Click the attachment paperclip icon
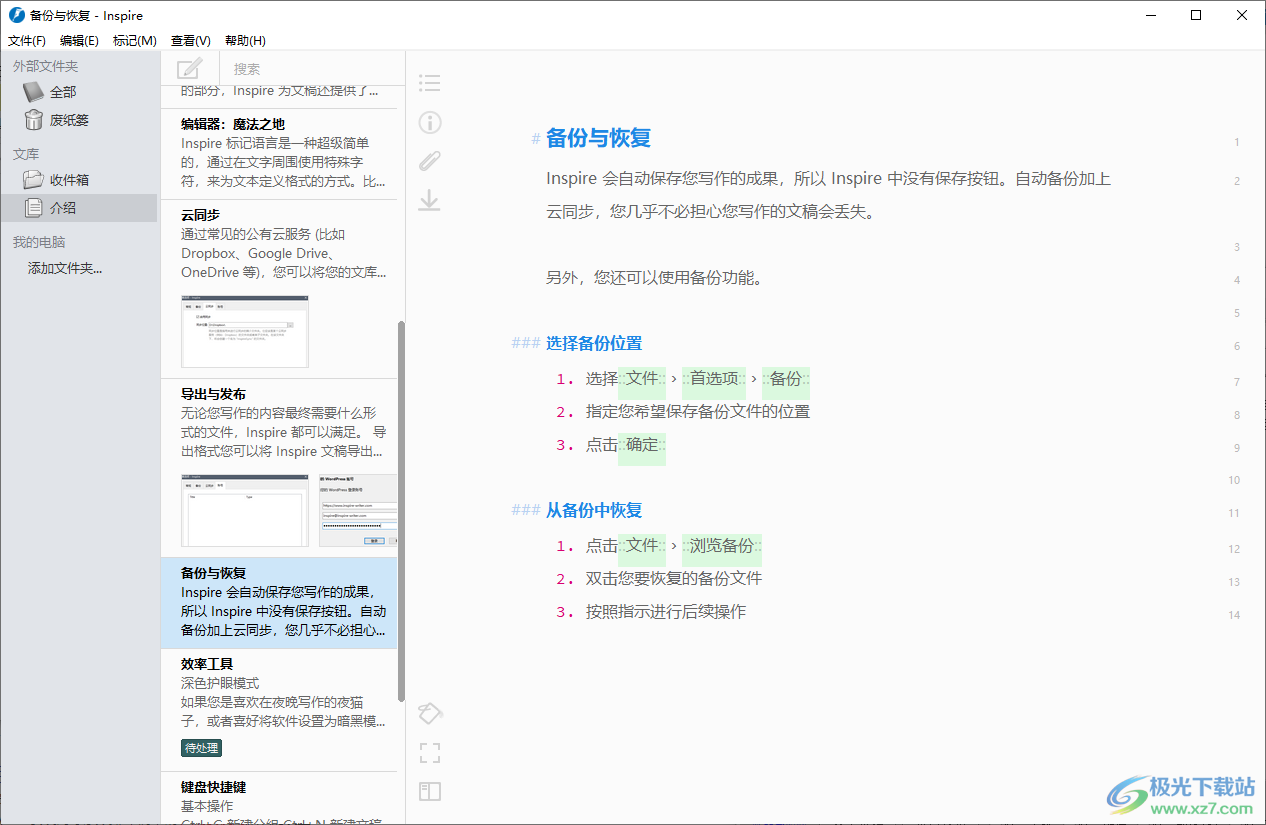The image size is (1266, 825). click(429, 161)
